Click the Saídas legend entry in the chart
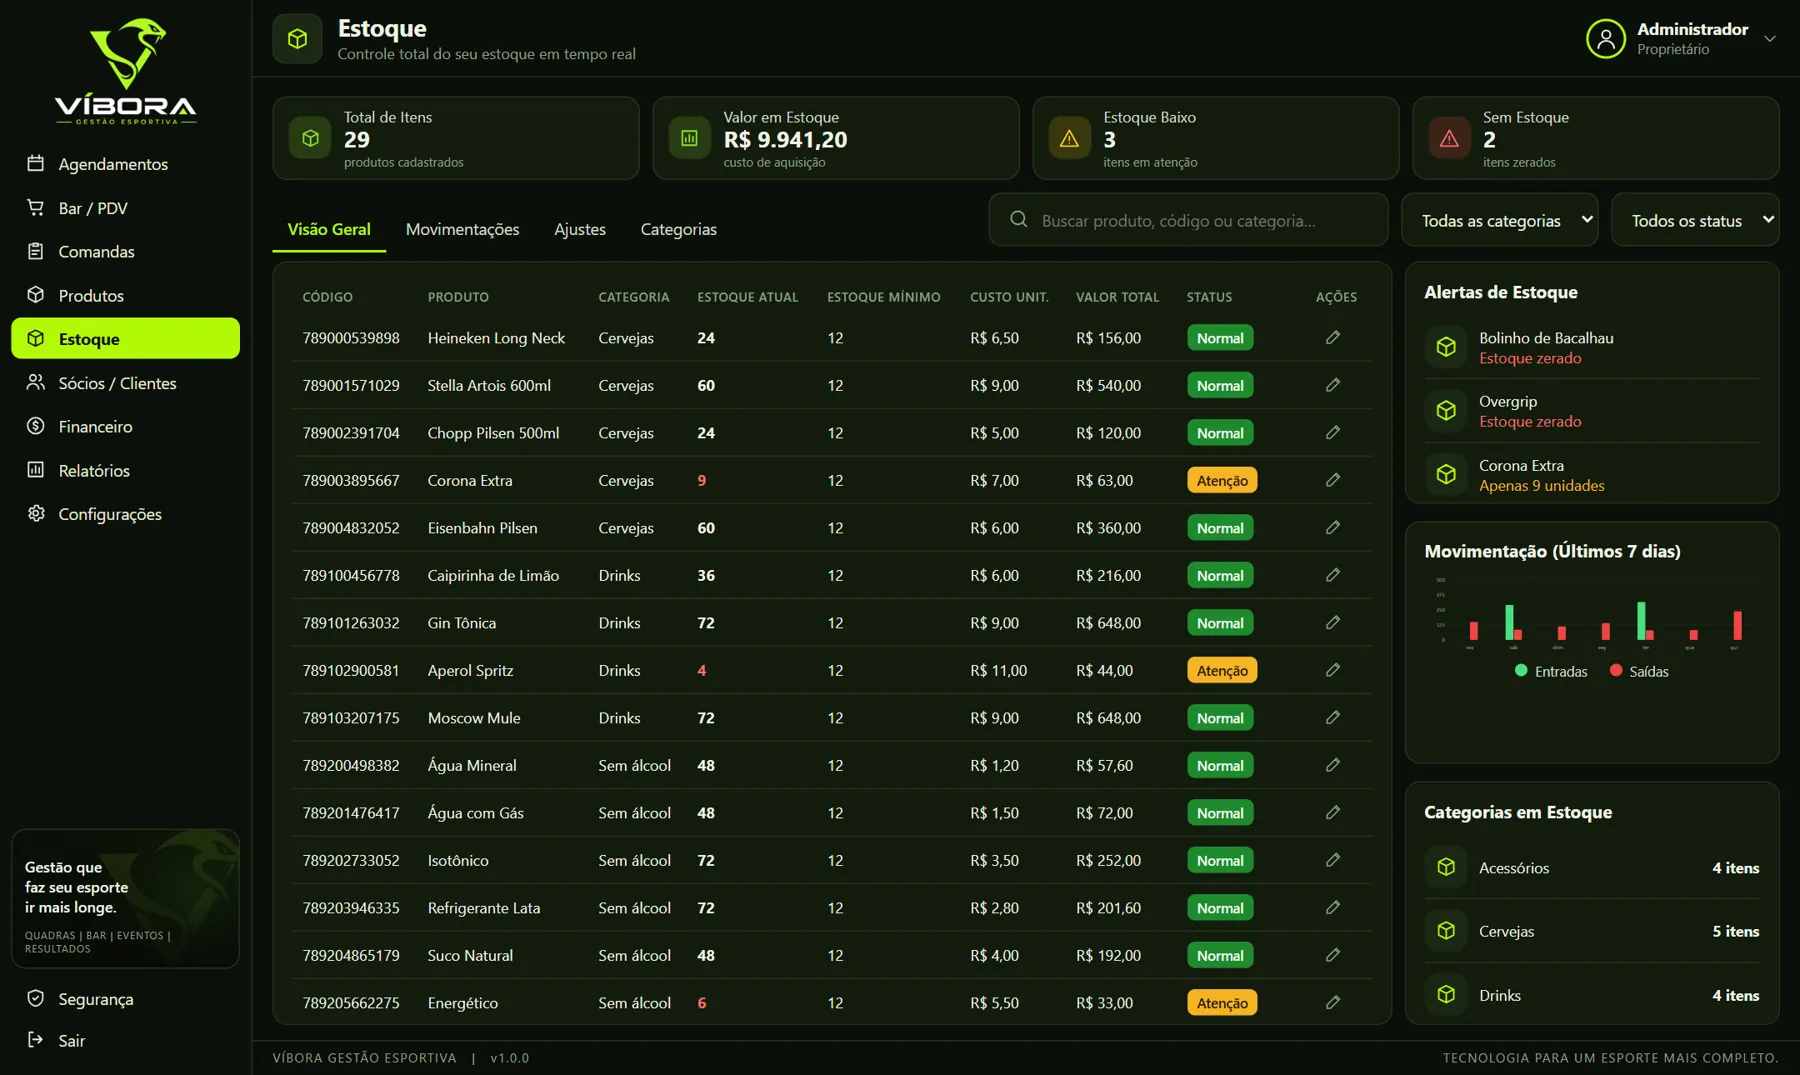Screen dimensions: 1800x1075 coord(1639,671)
